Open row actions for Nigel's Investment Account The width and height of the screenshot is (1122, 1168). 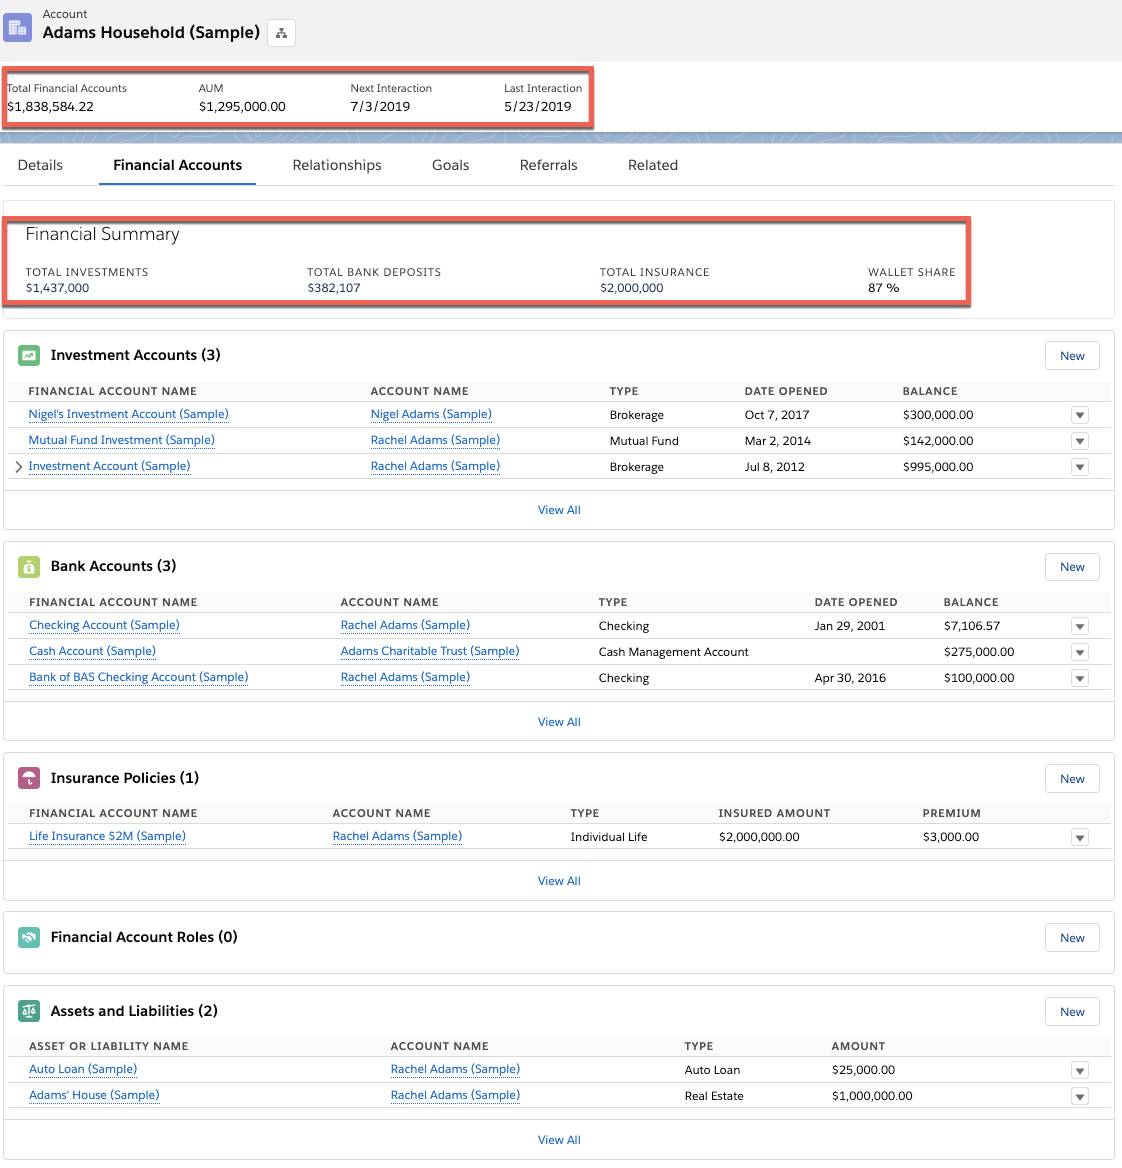[1079, 414]
